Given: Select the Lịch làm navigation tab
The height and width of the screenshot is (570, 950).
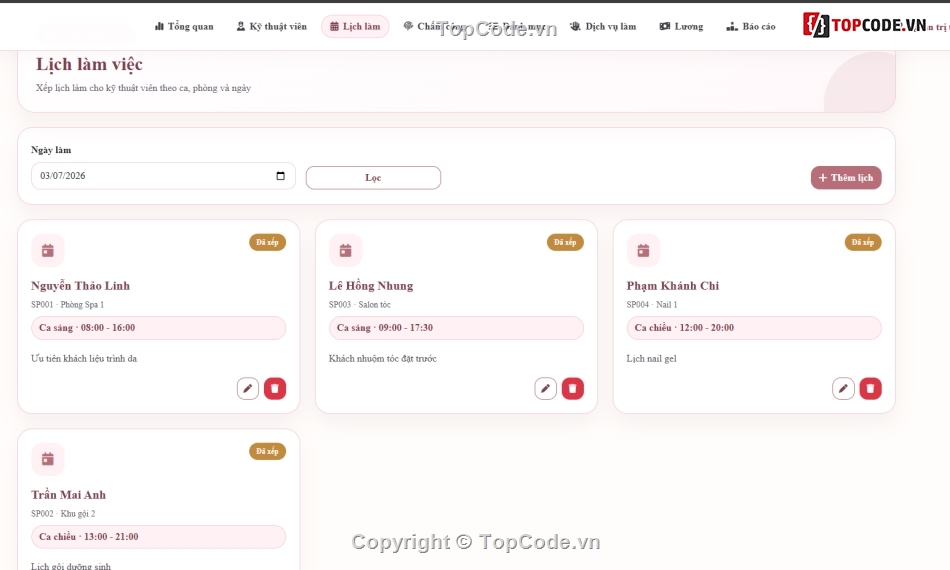Looking at the screenshot, I should pyautogui.click(x=355, y=27).
